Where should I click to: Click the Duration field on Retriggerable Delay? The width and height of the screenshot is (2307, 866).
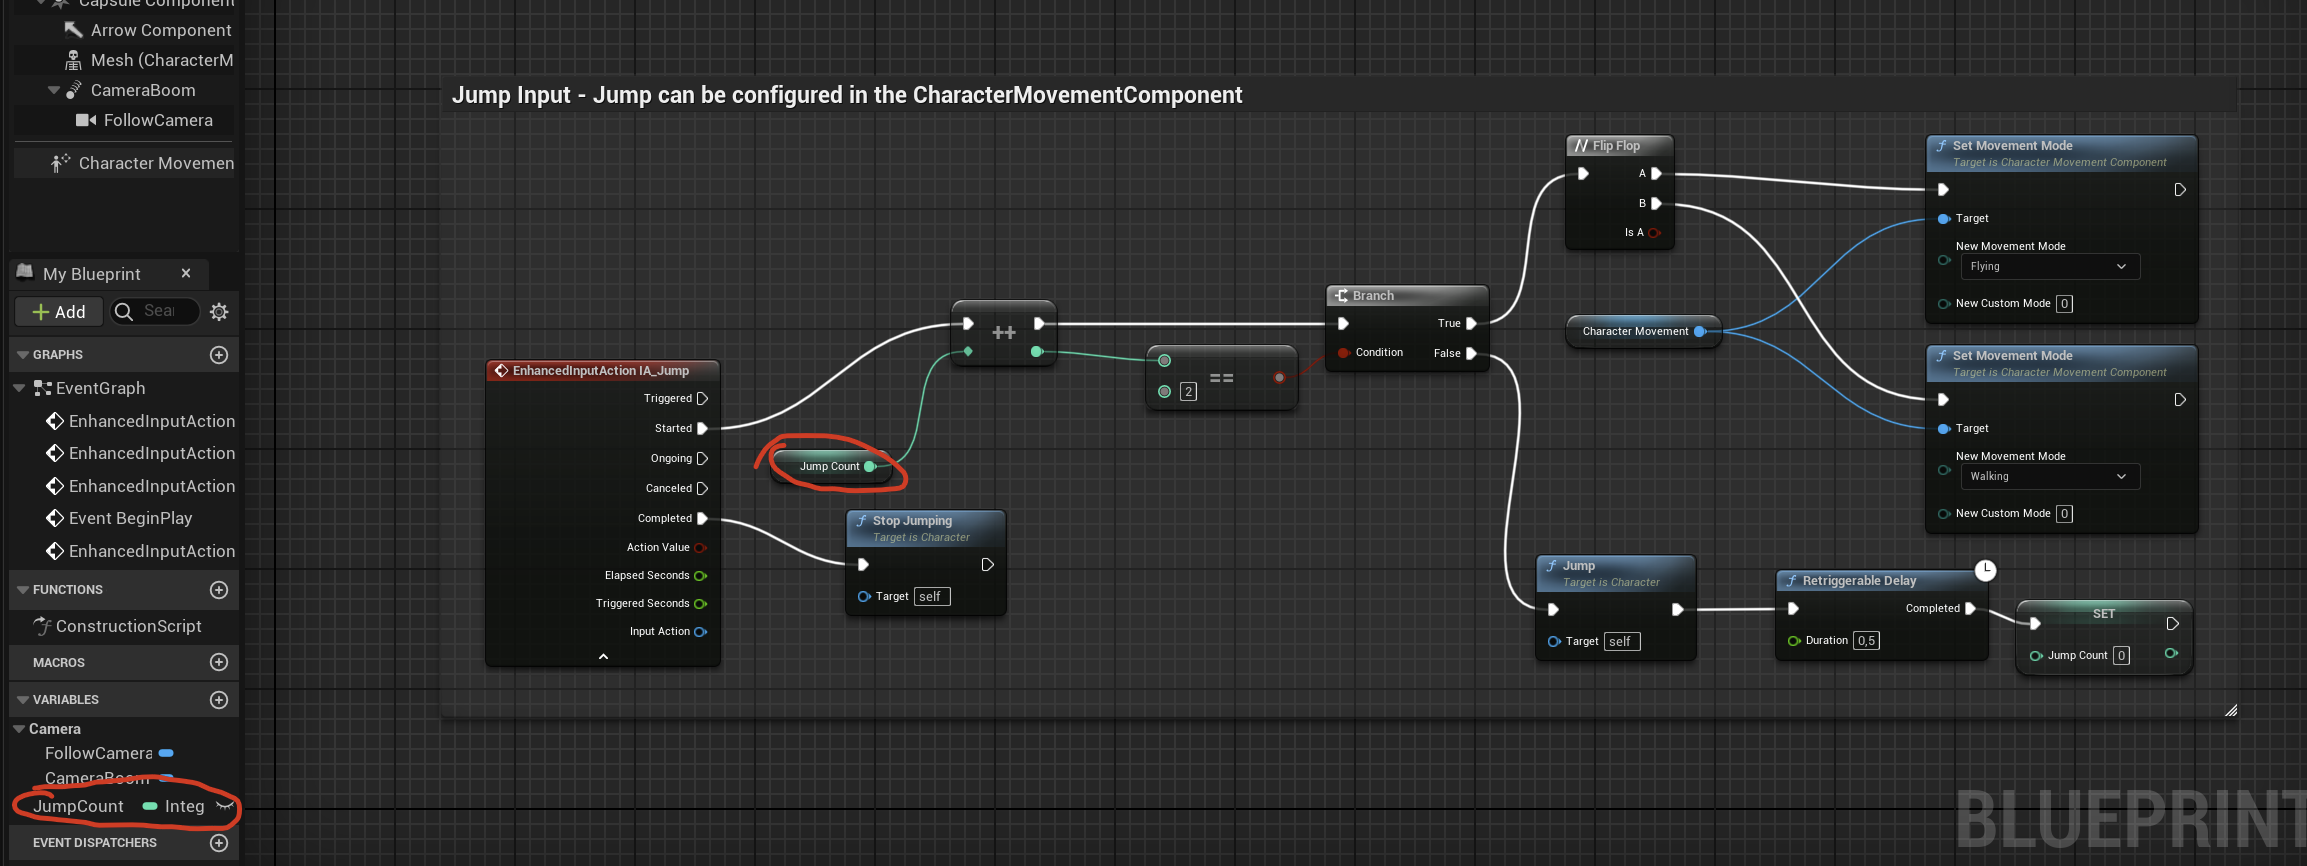tap(1866, 641)
